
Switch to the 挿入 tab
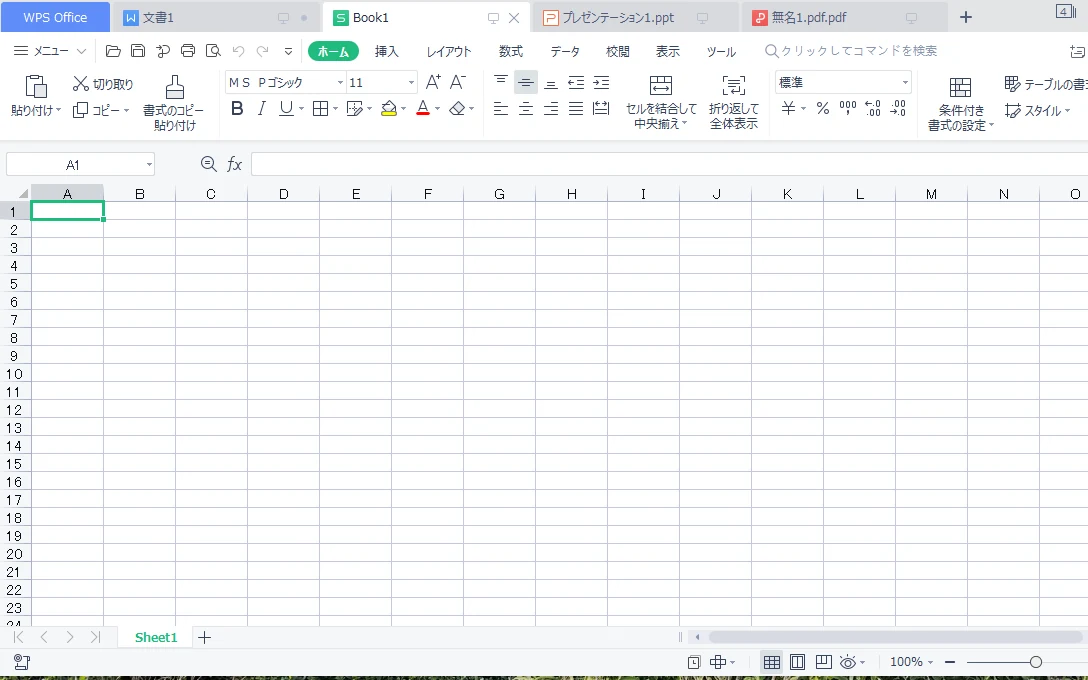(386, 51)
